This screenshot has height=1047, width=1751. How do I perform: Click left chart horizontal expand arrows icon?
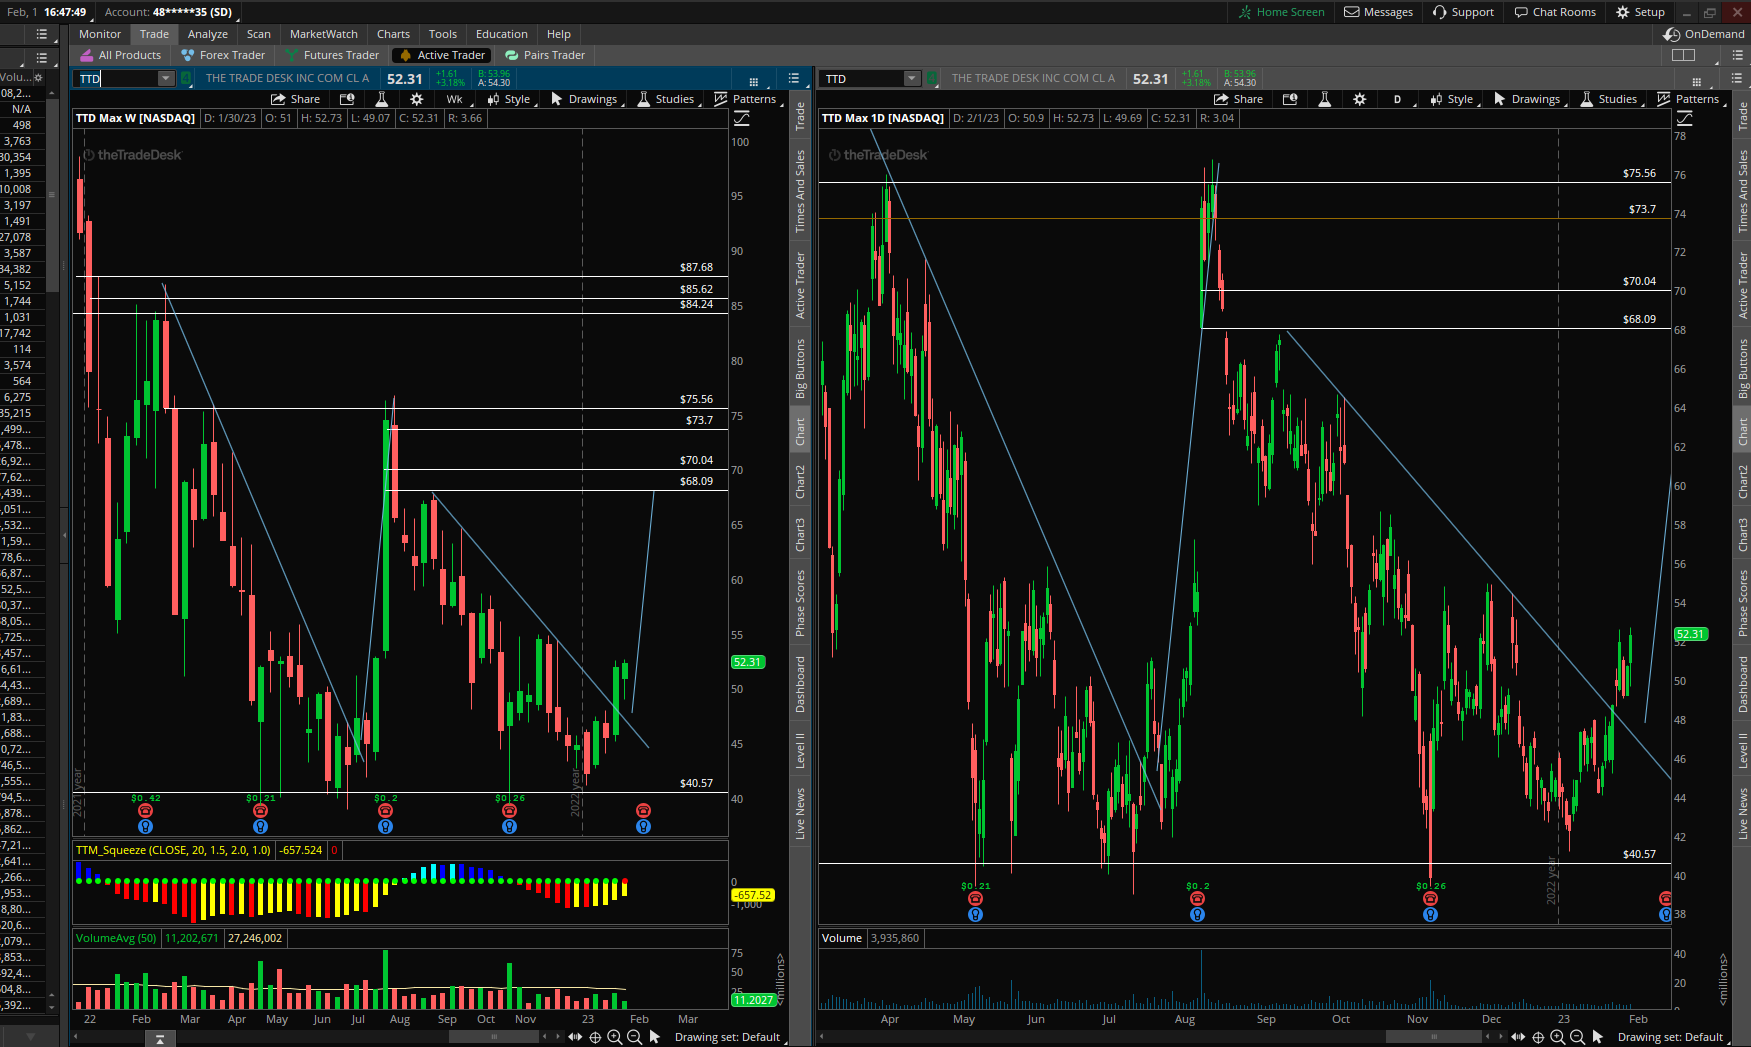tap(575, 1037)
